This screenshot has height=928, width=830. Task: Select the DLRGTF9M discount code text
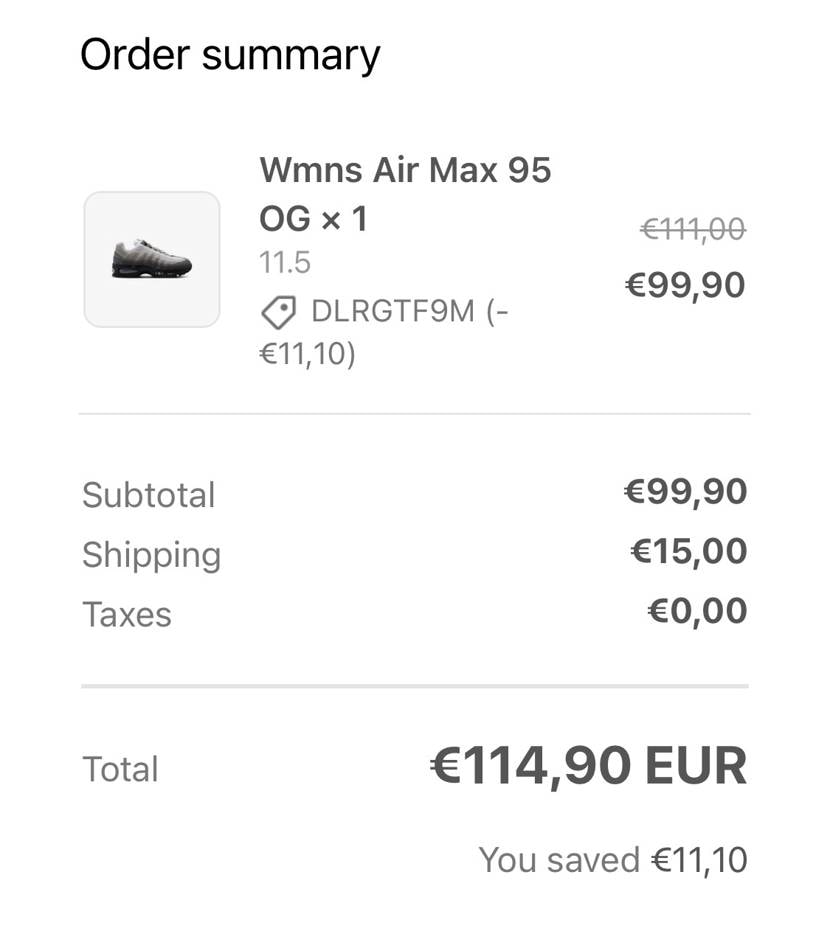393,312
